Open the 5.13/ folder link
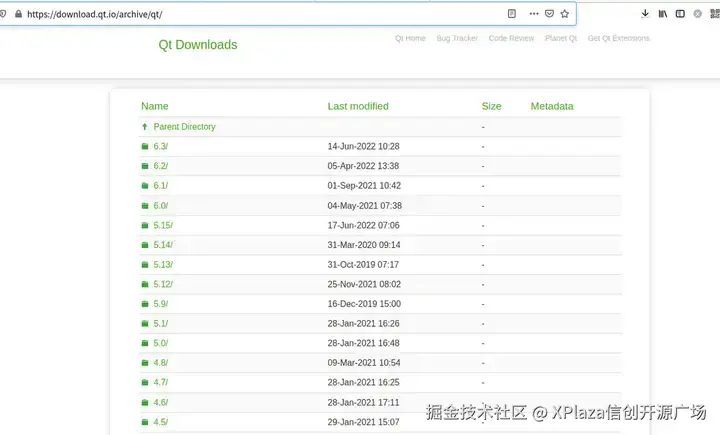 (x=163, y=265)
